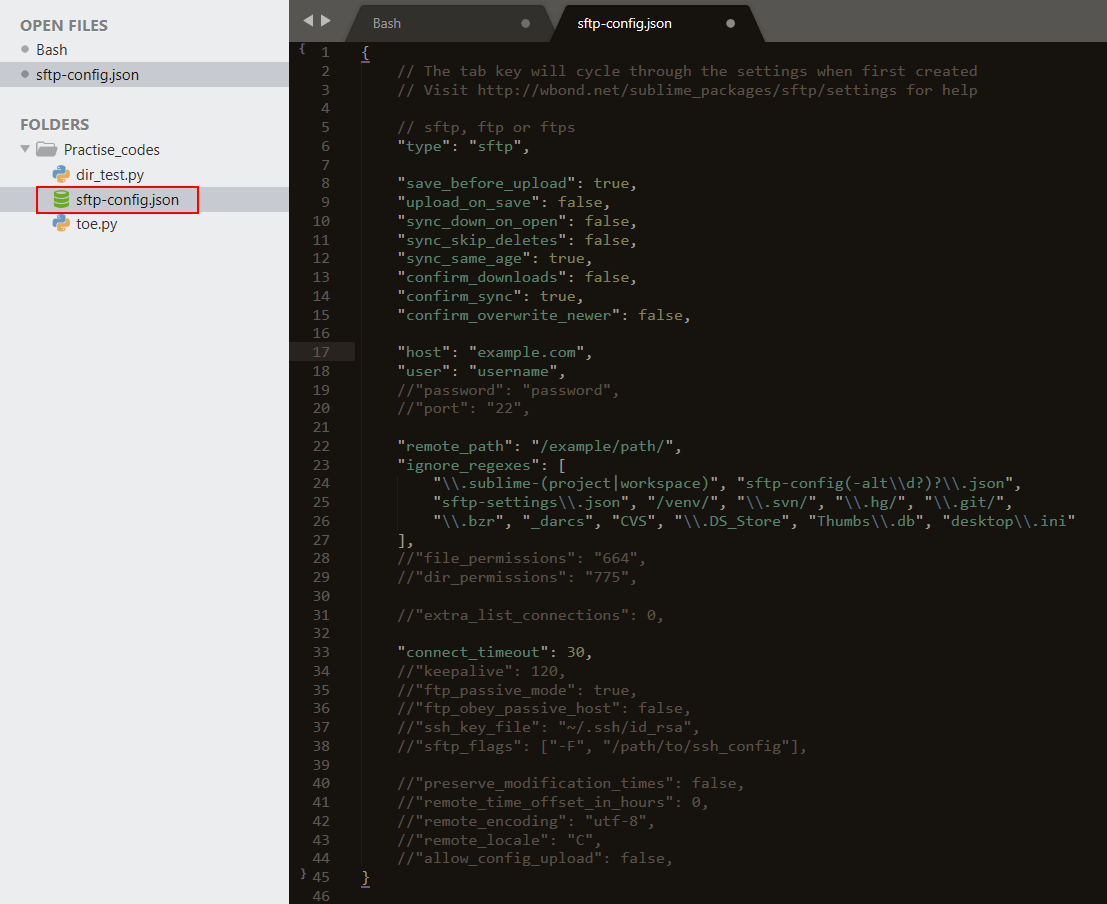Click the Python icon beside dir_test.py

[61, 175]
